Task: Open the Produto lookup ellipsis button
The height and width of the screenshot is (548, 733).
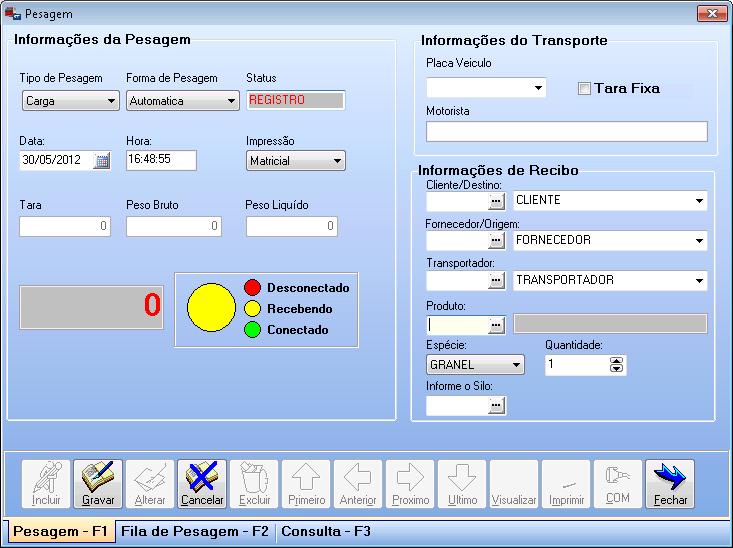Action: (x=496, y=324)
